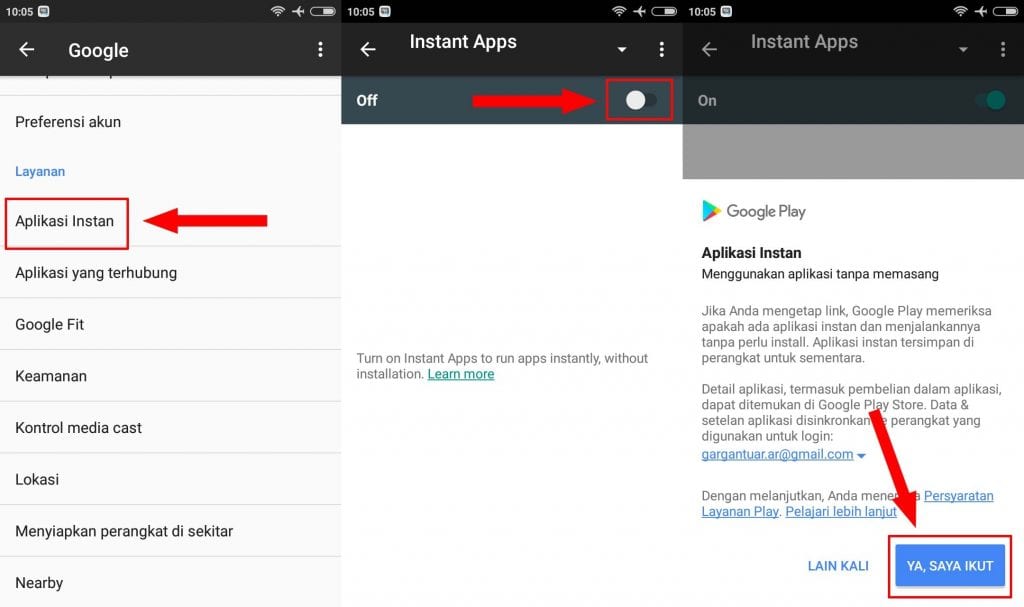Open the Google Fit menu item

click(x=49, y=325)
